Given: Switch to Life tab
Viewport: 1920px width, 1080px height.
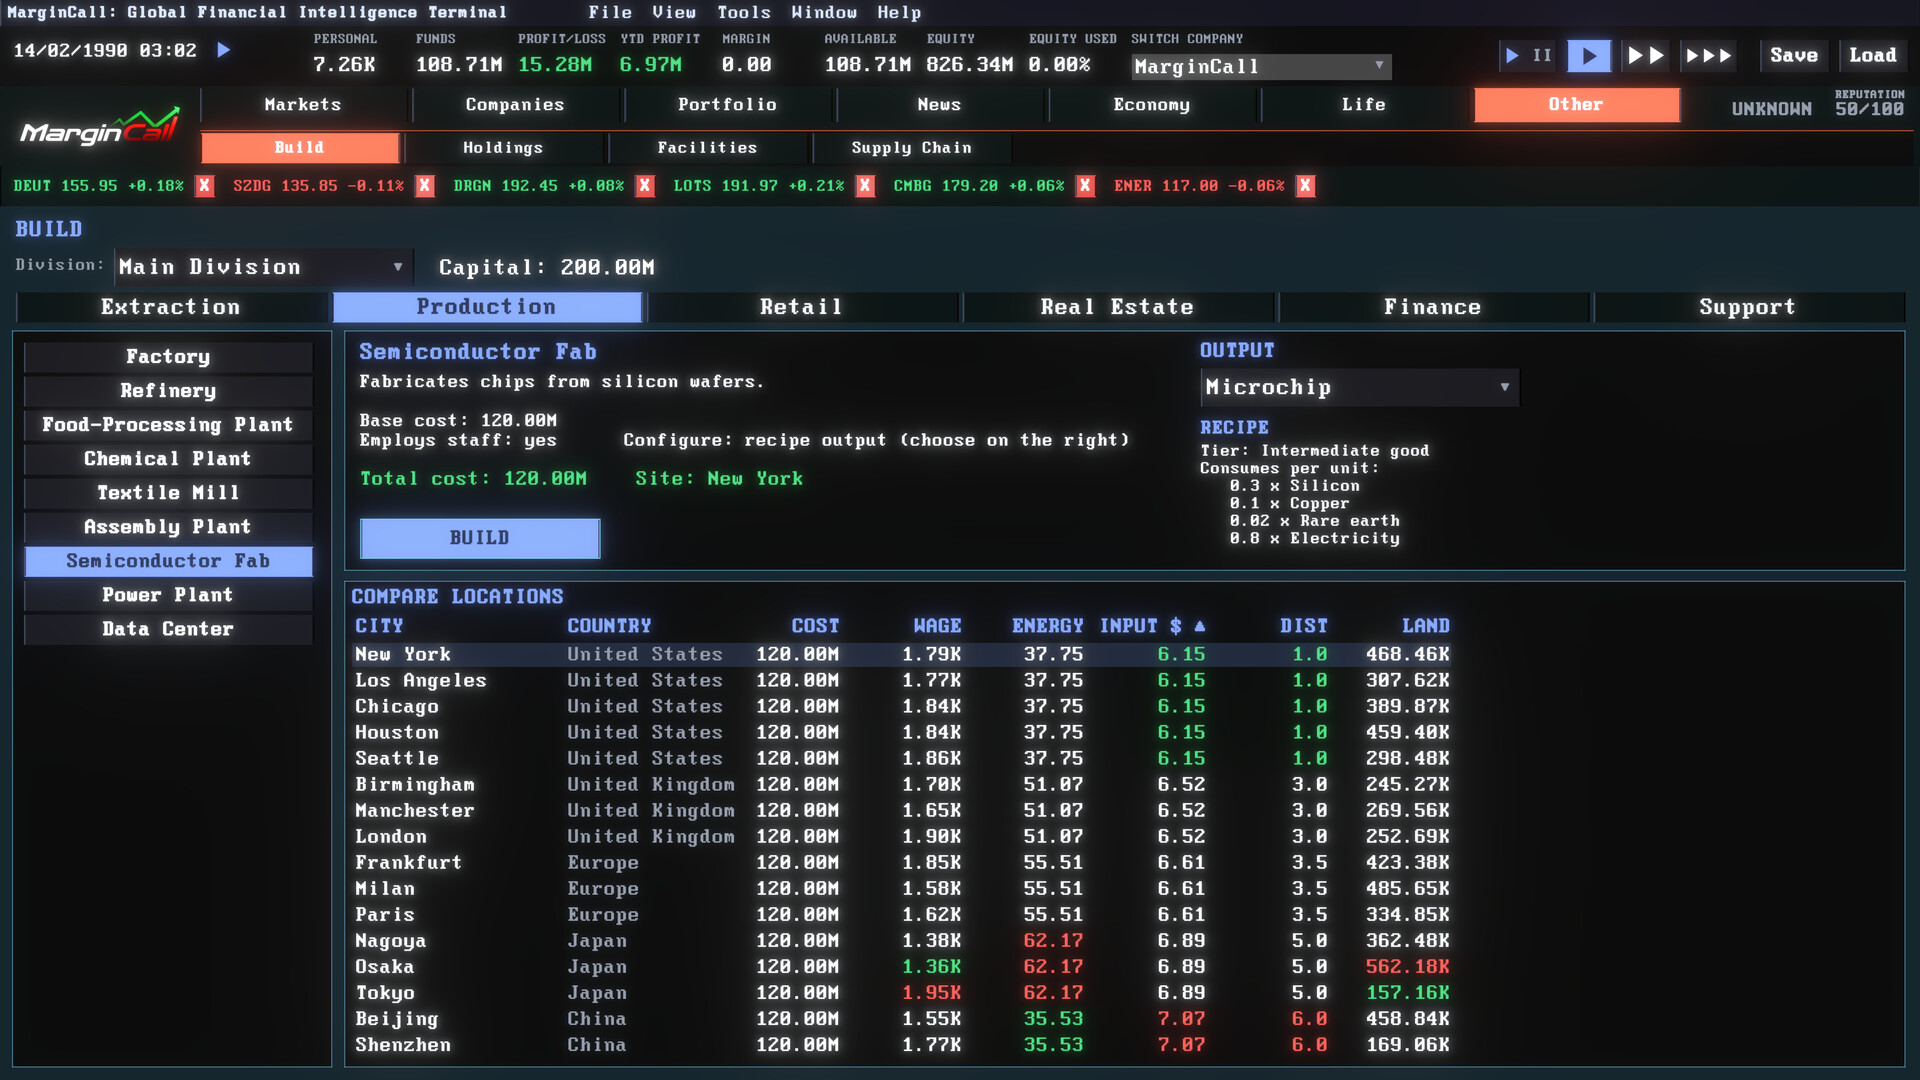Looking at the screenshot, I should pyautogui.click(x=1363, y=105).
